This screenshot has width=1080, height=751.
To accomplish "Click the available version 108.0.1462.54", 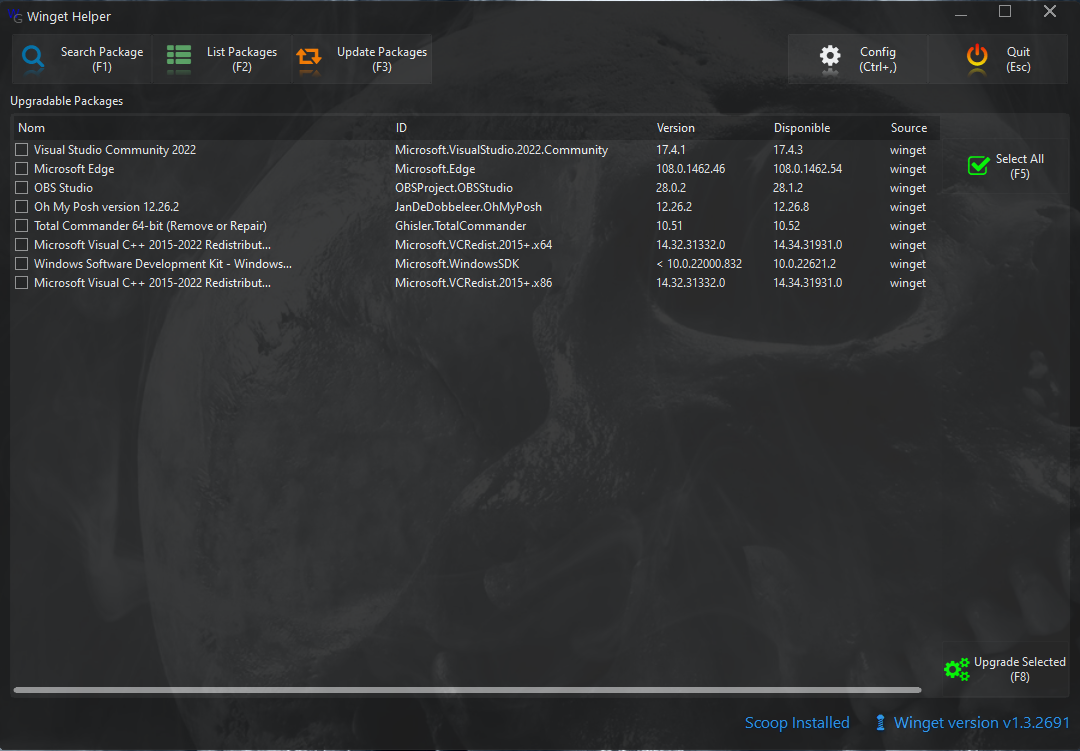I will pos(807,169).
